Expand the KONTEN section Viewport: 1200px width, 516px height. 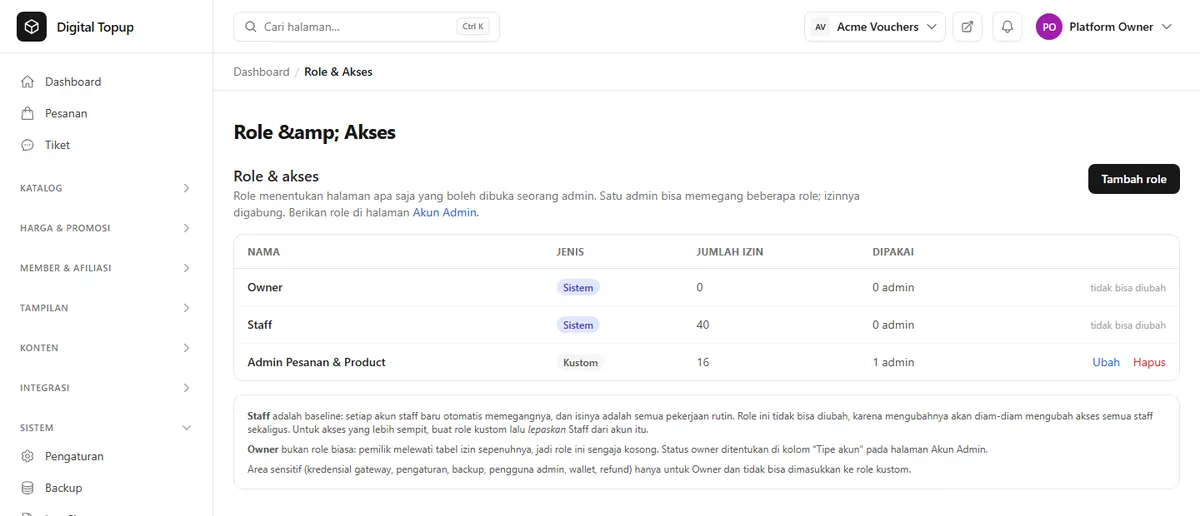106,348
